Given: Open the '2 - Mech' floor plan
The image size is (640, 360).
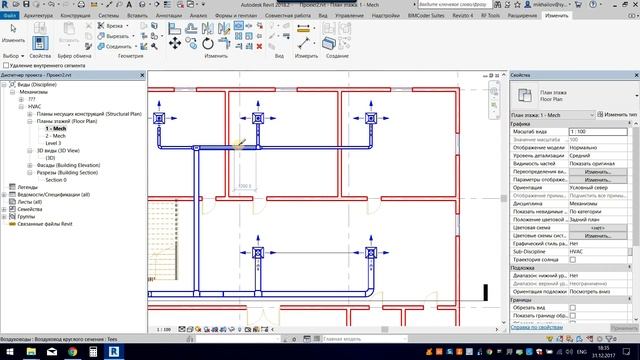Looking at the screenshot, I should tap(56, 136).
